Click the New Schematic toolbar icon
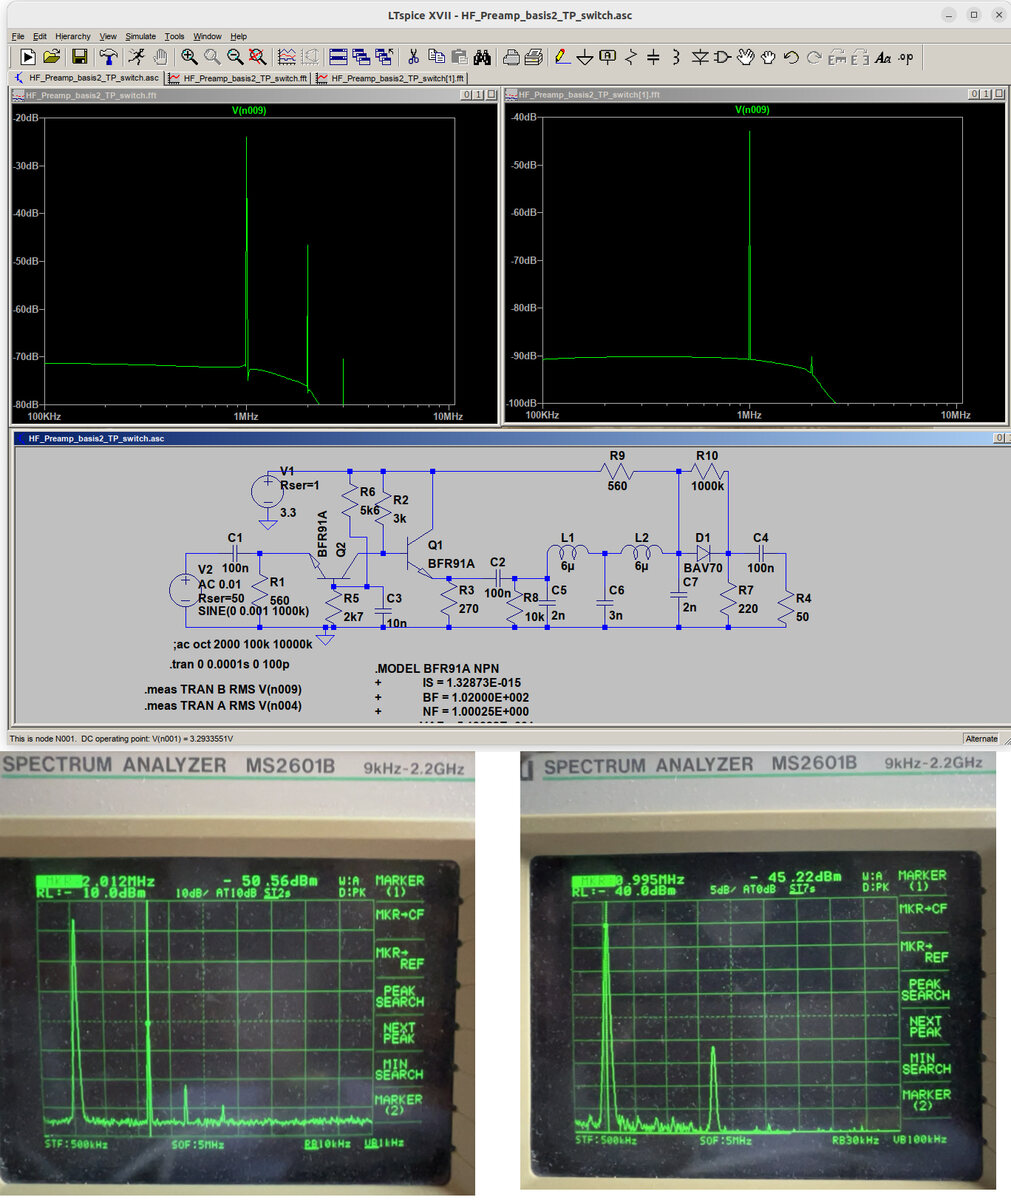 (28, 58)
